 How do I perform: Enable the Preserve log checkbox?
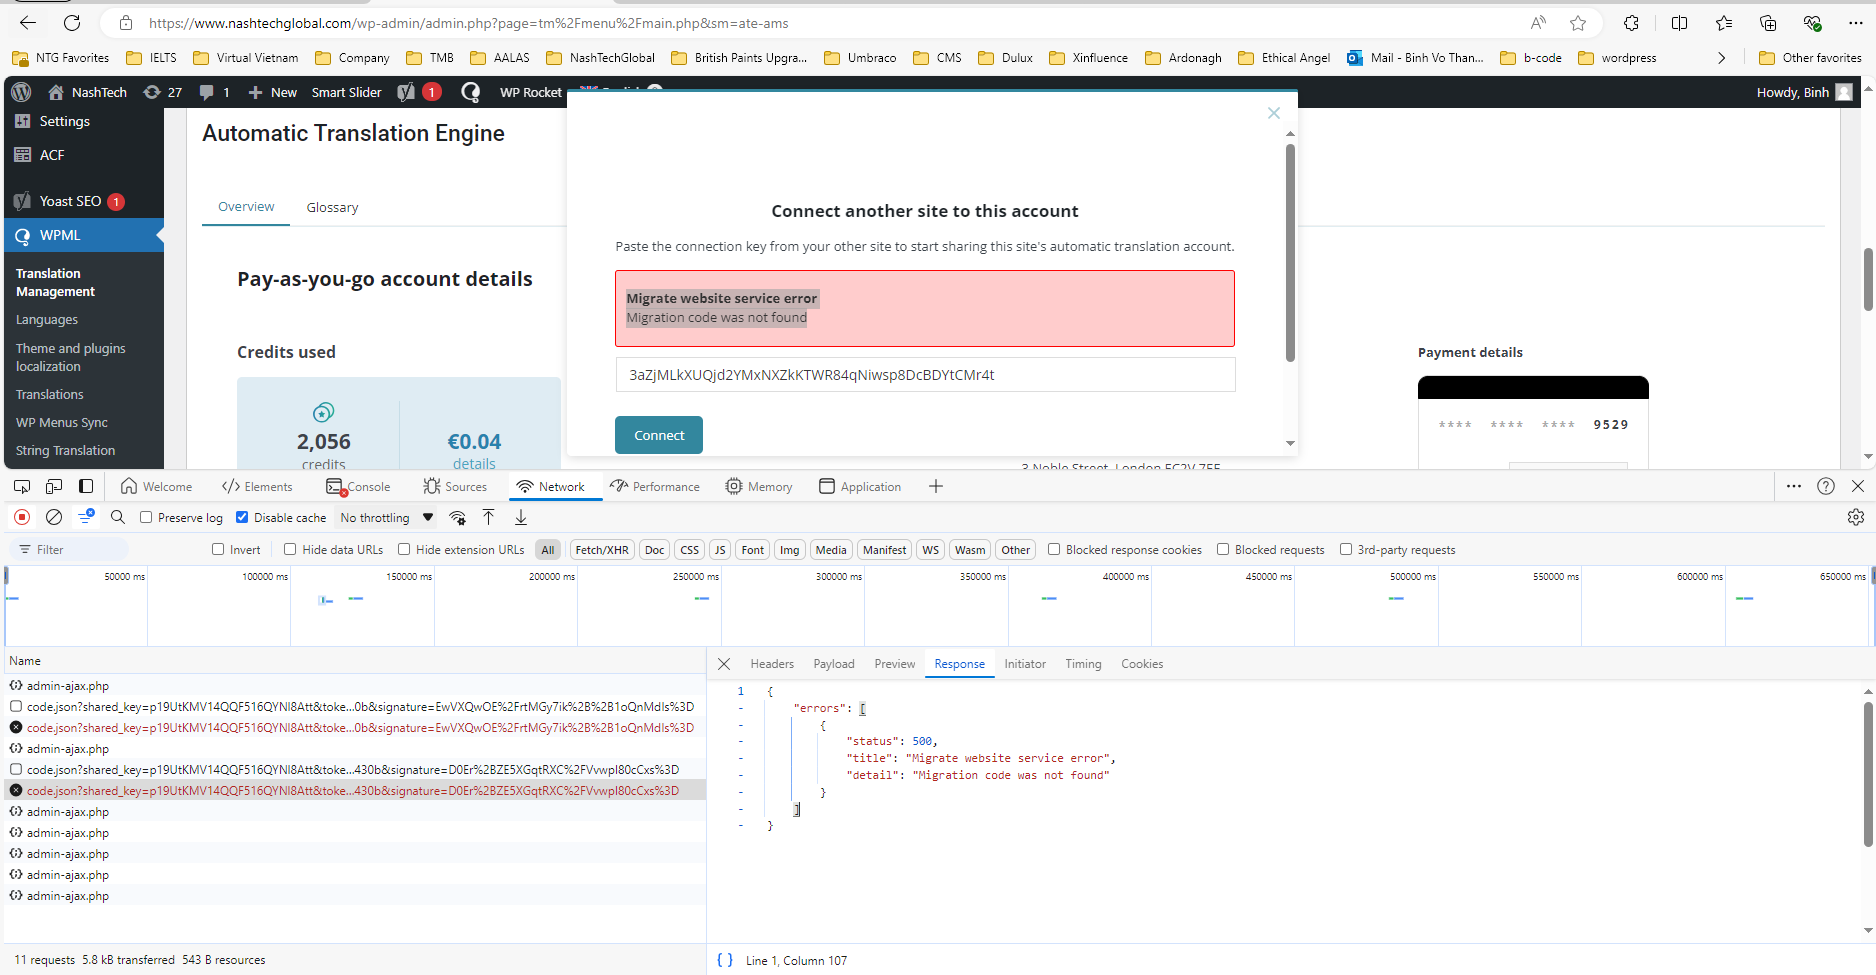(x=146, y=517)
